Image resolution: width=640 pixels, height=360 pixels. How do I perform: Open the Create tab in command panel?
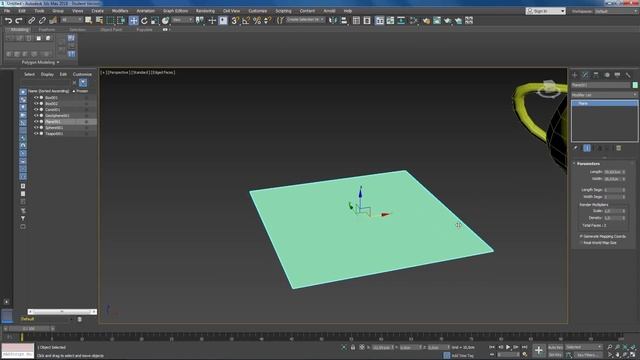click(x=575, y=75)
